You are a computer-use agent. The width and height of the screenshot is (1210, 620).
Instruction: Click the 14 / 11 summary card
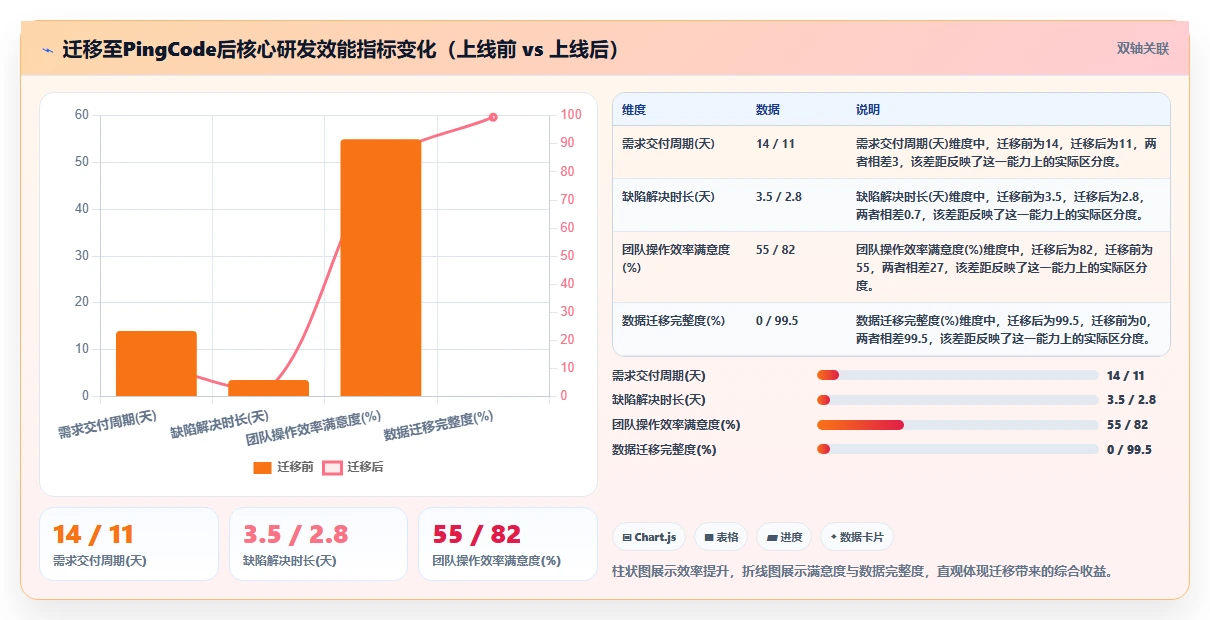[x=129, y=544]
